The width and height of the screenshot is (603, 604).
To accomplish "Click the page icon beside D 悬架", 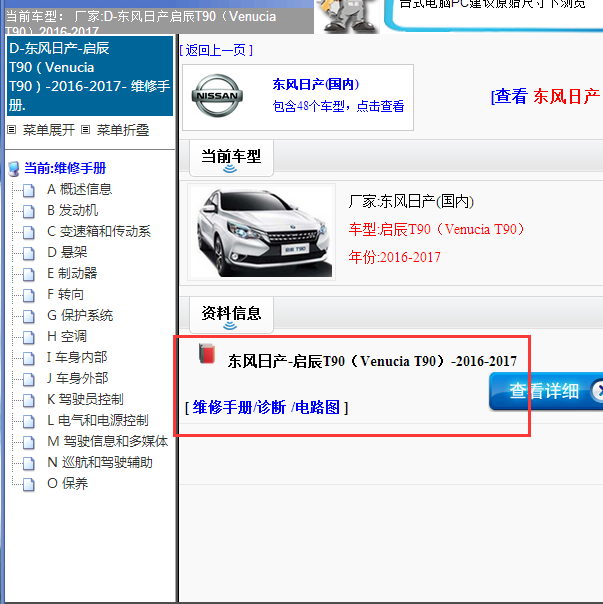I will 29,253.
